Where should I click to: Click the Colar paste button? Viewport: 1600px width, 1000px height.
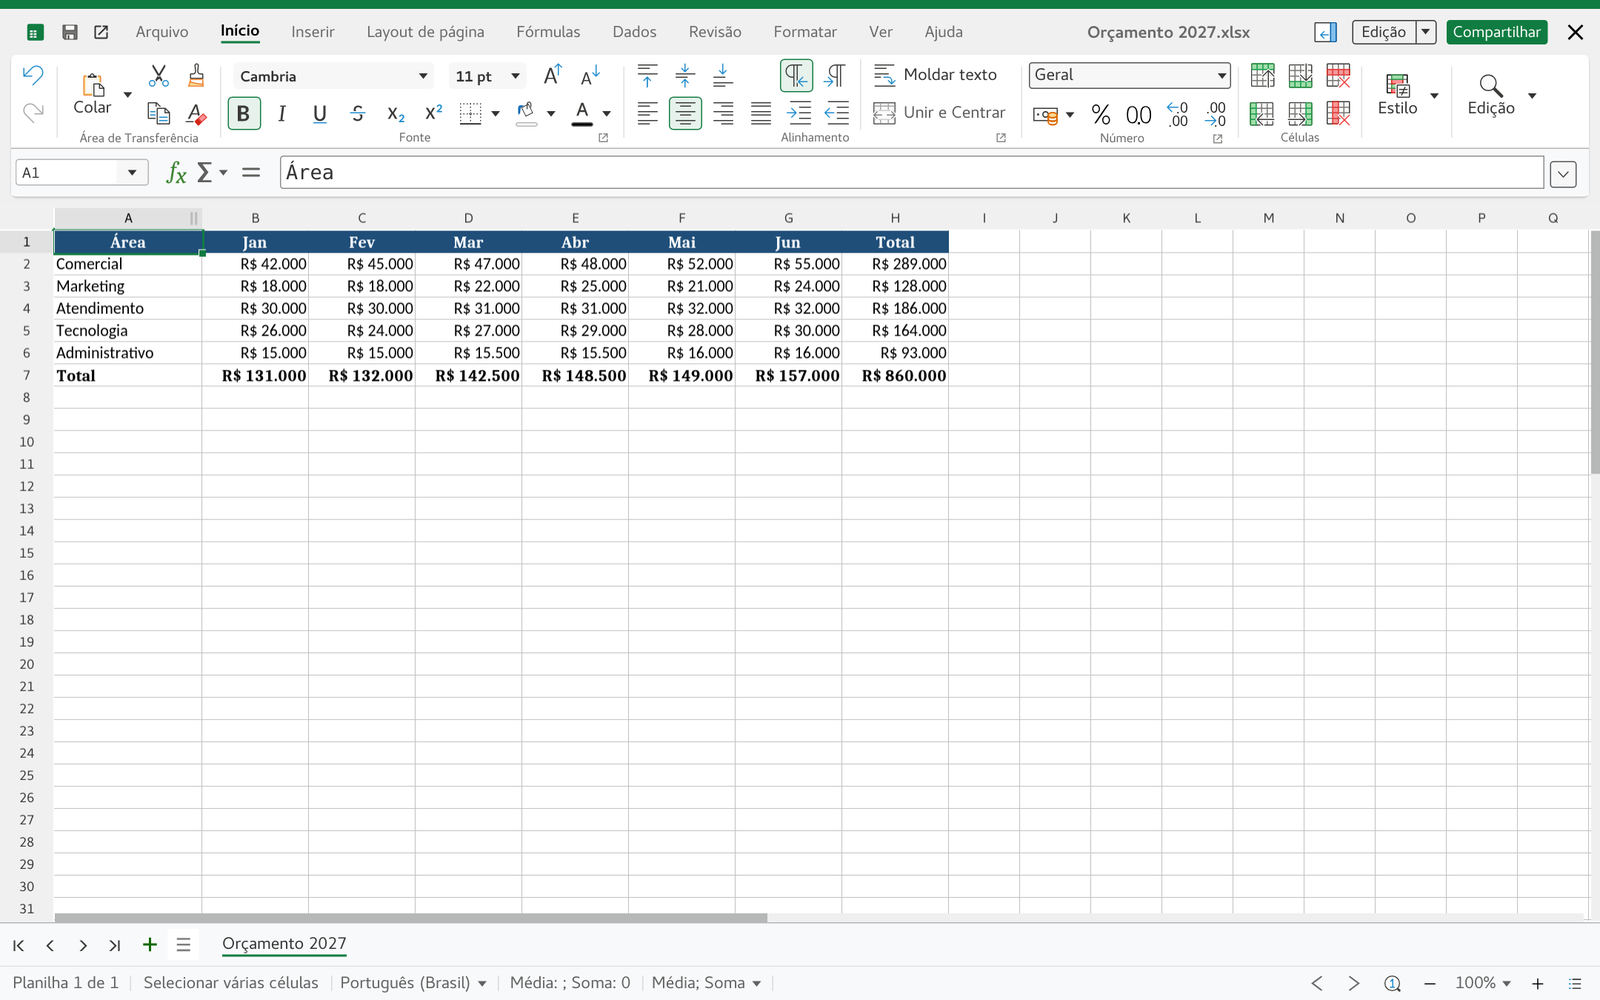92,94
